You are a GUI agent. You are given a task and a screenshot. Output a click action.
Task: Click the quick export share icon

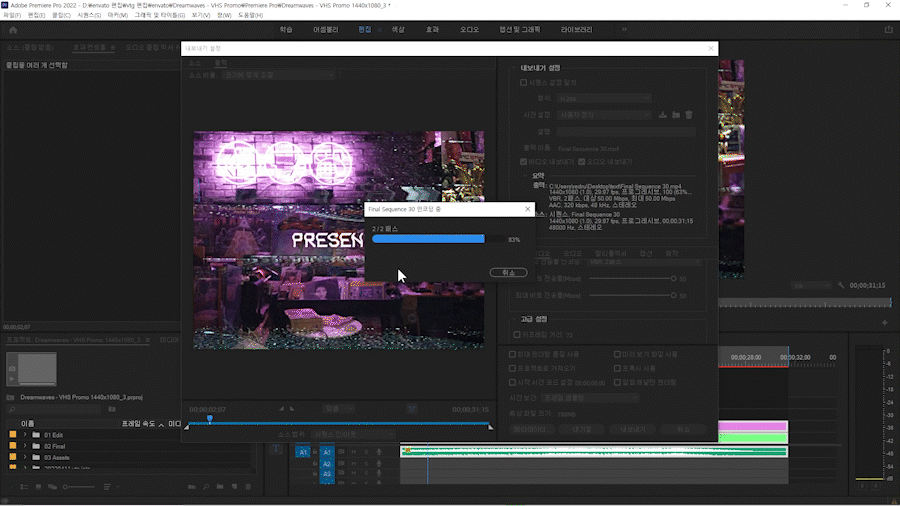(889, 30)
